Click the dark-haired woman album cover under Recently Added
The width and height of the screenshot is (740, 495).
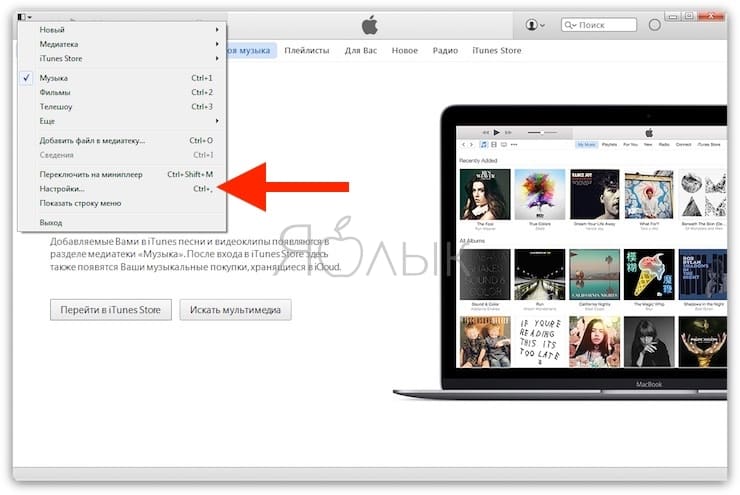[x=485, y=194]
